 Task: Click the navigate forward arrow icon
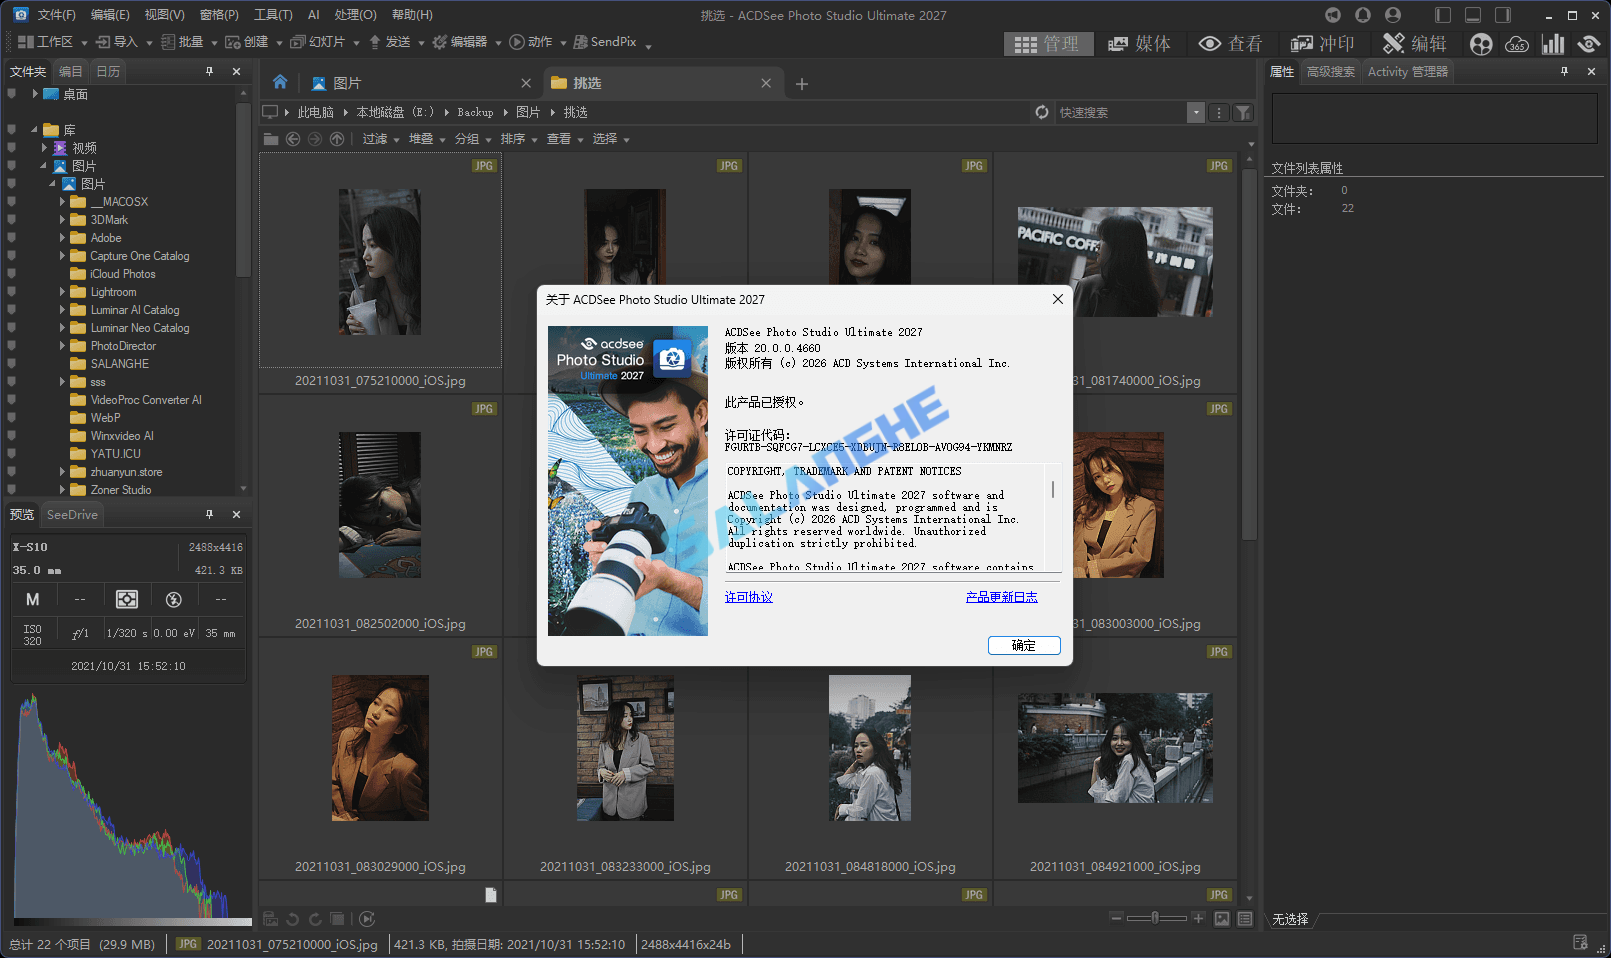[x=315, y=139]
